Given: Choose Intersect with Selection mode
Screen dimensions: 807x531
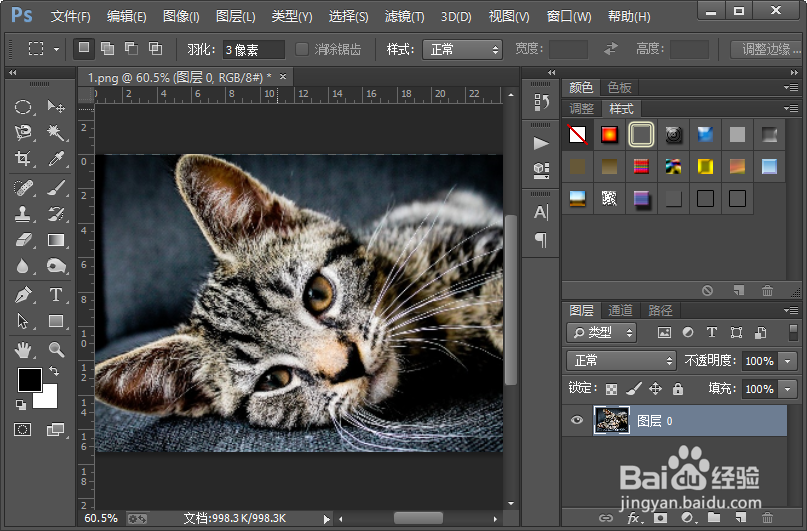Looking at the screenshot, I should point(155,49).
